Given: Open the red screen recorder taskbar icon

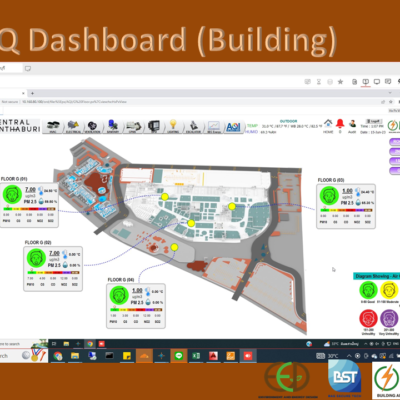Looking at the screenshot, I should (248, 356).
